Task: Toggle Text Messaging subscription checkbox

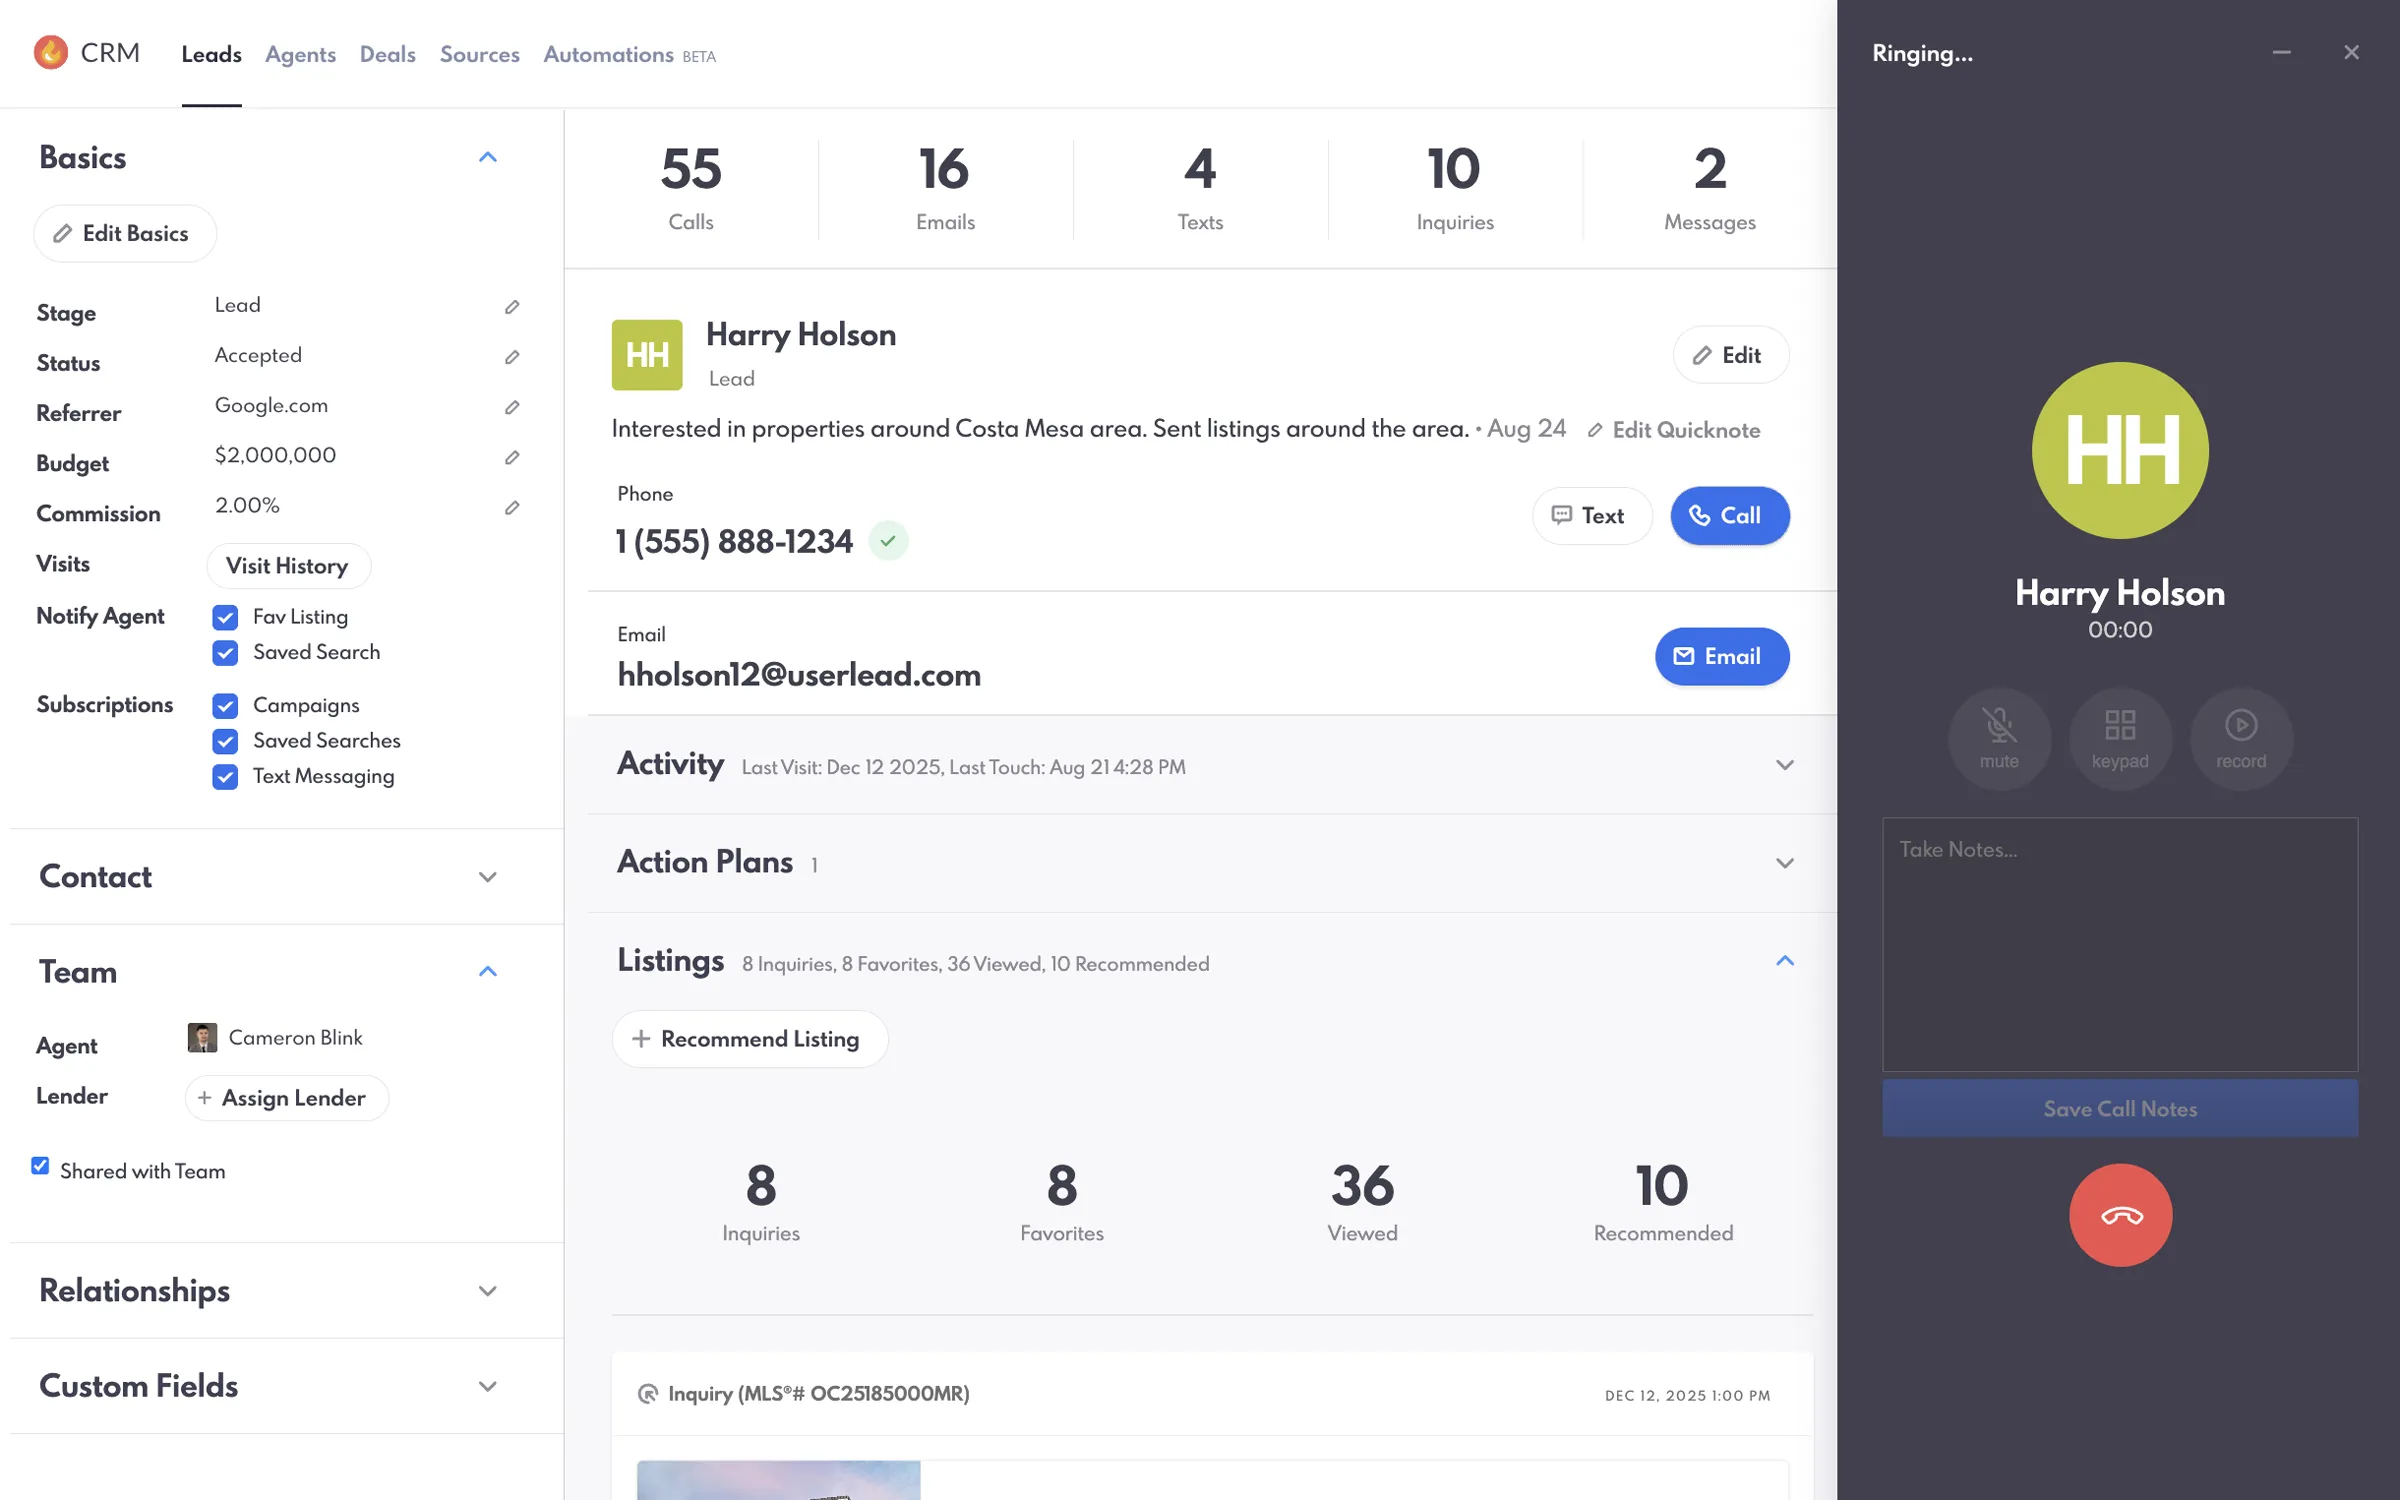Action: pos(225,777)
